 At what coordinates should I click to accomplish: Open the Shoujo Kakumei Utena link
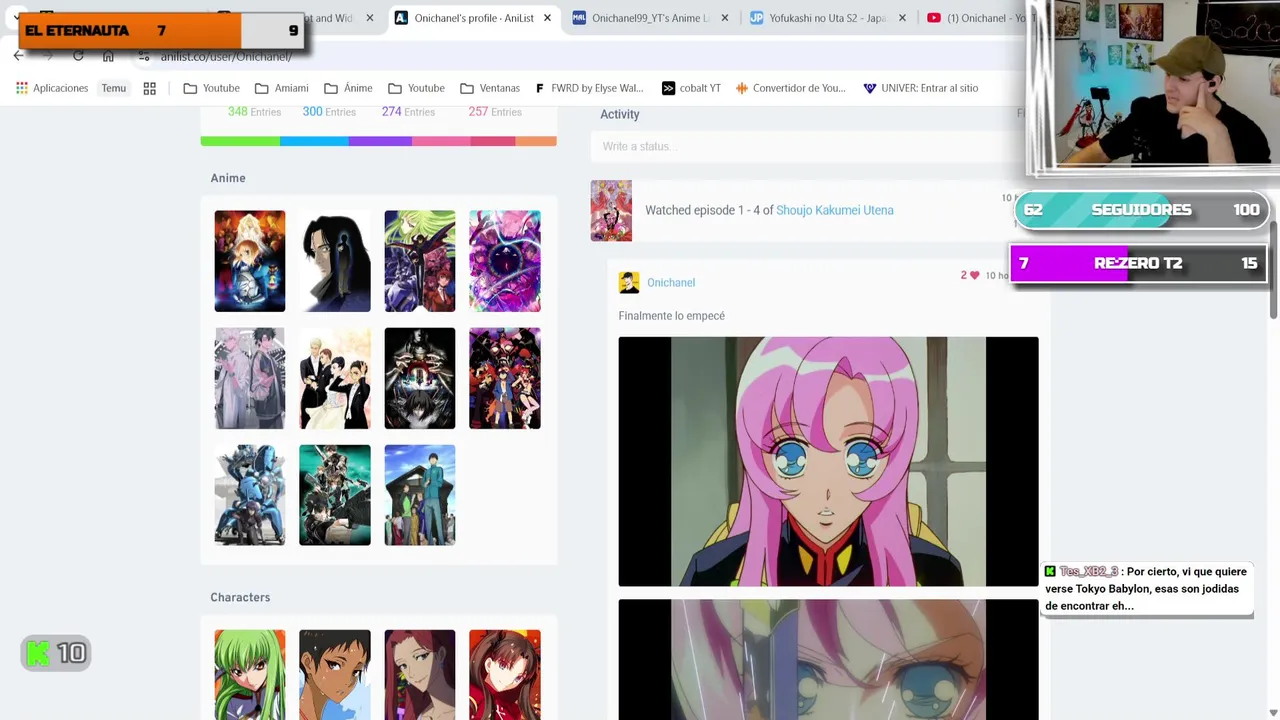click(835, 210)
